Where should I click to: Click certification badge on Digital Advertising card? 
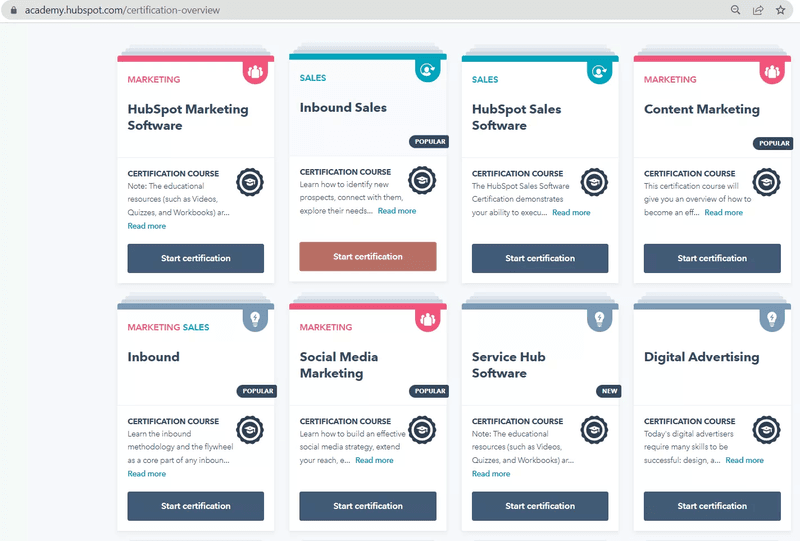tap(766, 430)
